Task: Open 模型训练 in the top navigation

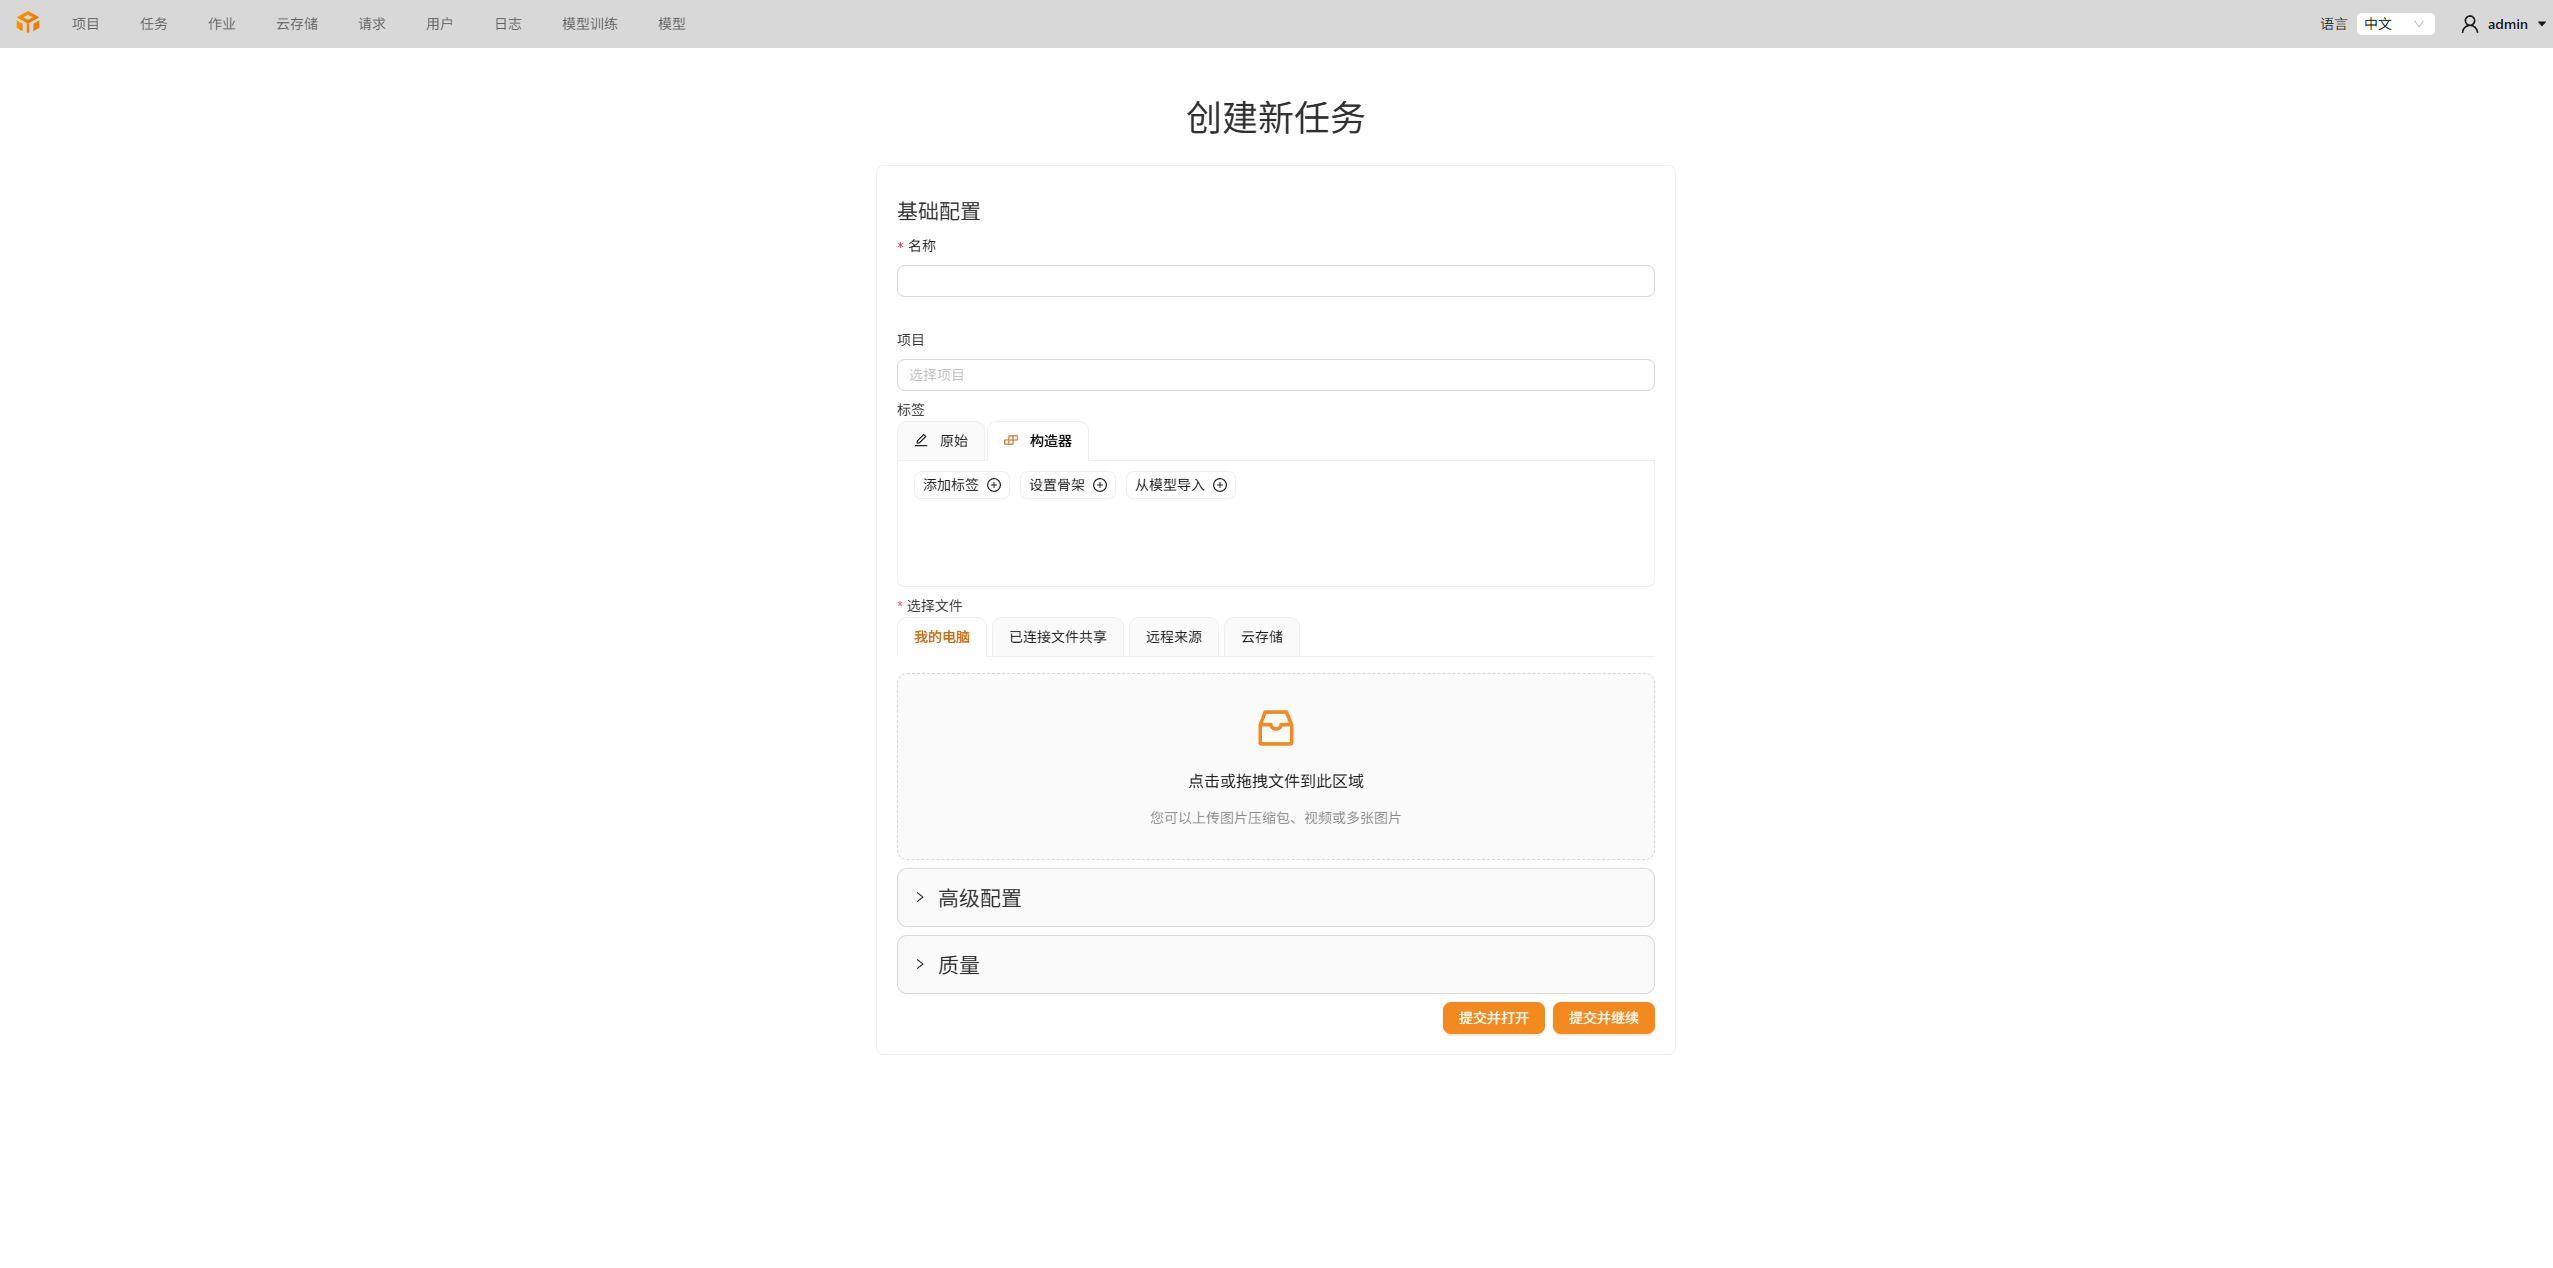Action: (x=590, y=24)
